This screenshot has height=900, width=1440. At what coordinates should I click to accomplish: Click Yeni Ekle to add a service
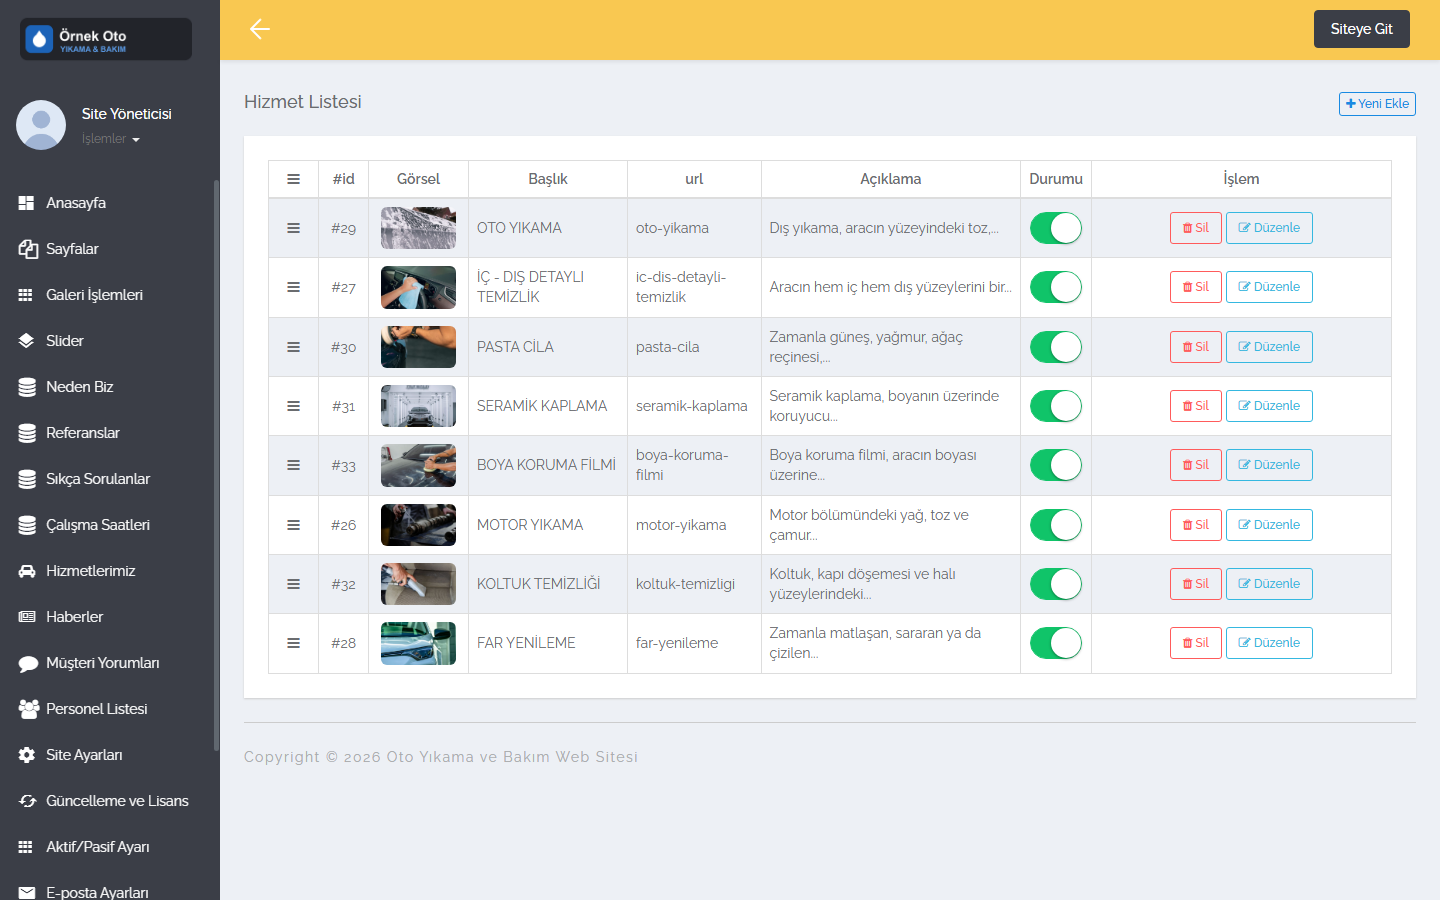[1377, 104]
